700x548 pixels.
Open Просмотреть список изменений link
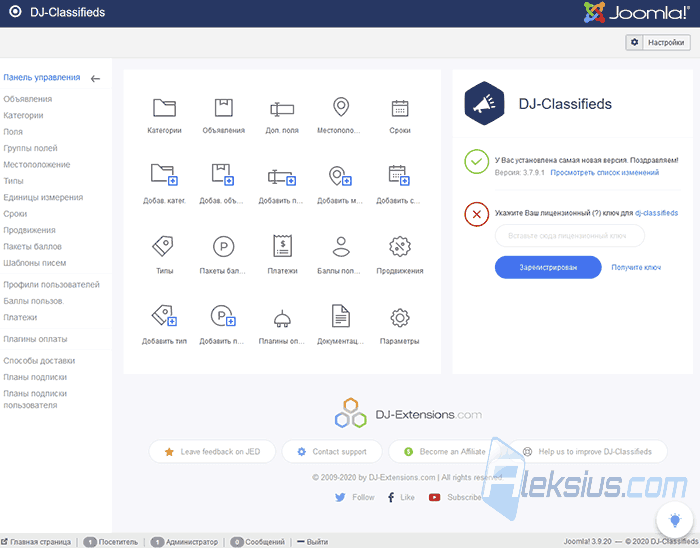604,173
